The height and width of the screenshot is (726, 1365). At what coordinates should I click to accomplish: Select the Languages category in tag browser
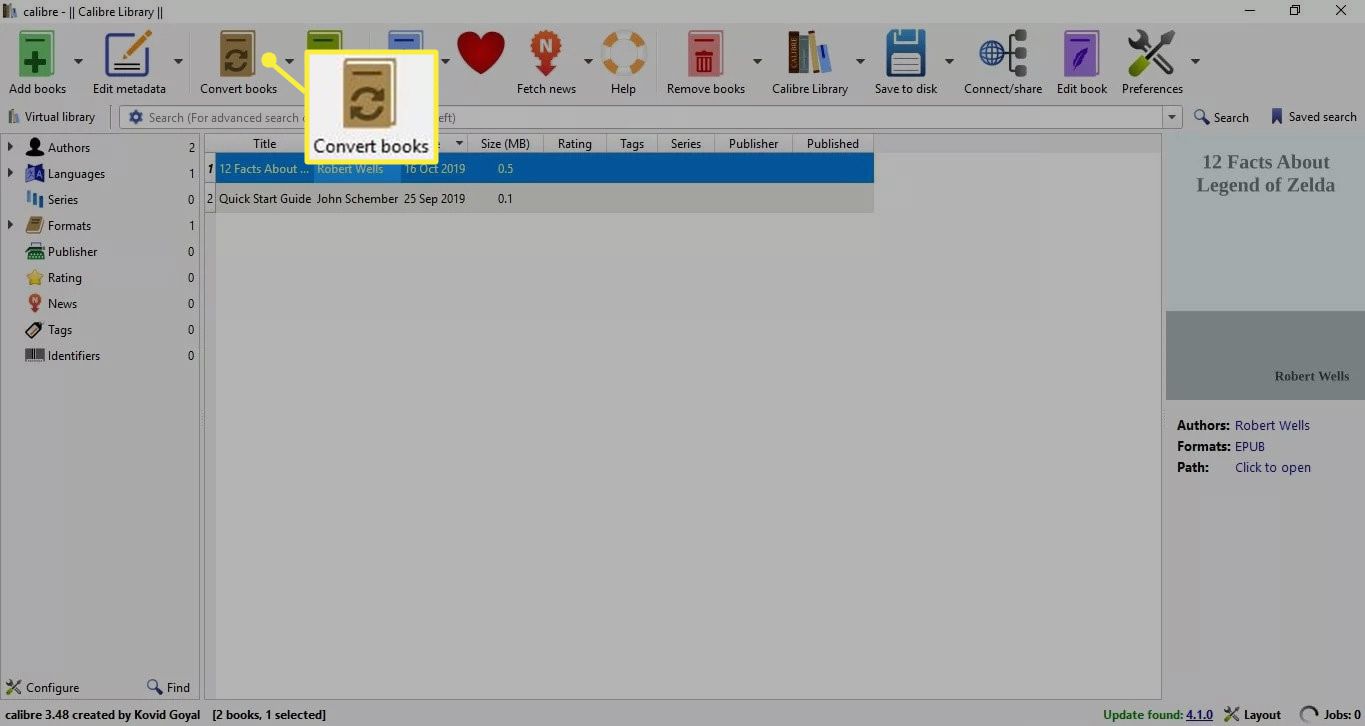pyautogui.click(x=76, y=173)
